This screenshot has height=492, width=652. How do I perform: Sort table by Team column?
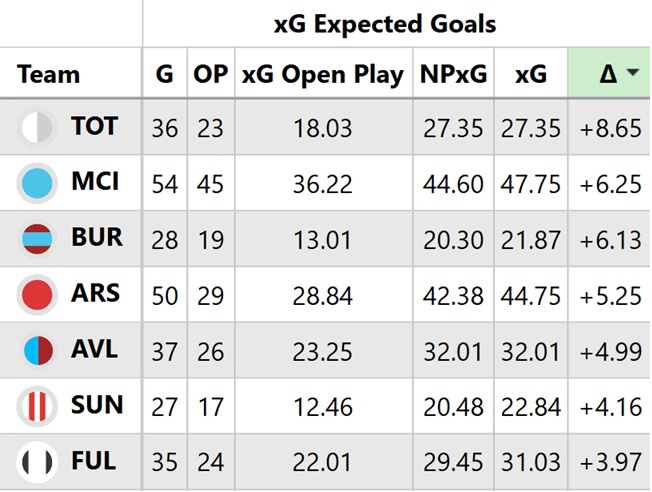(x=49, y=74)
